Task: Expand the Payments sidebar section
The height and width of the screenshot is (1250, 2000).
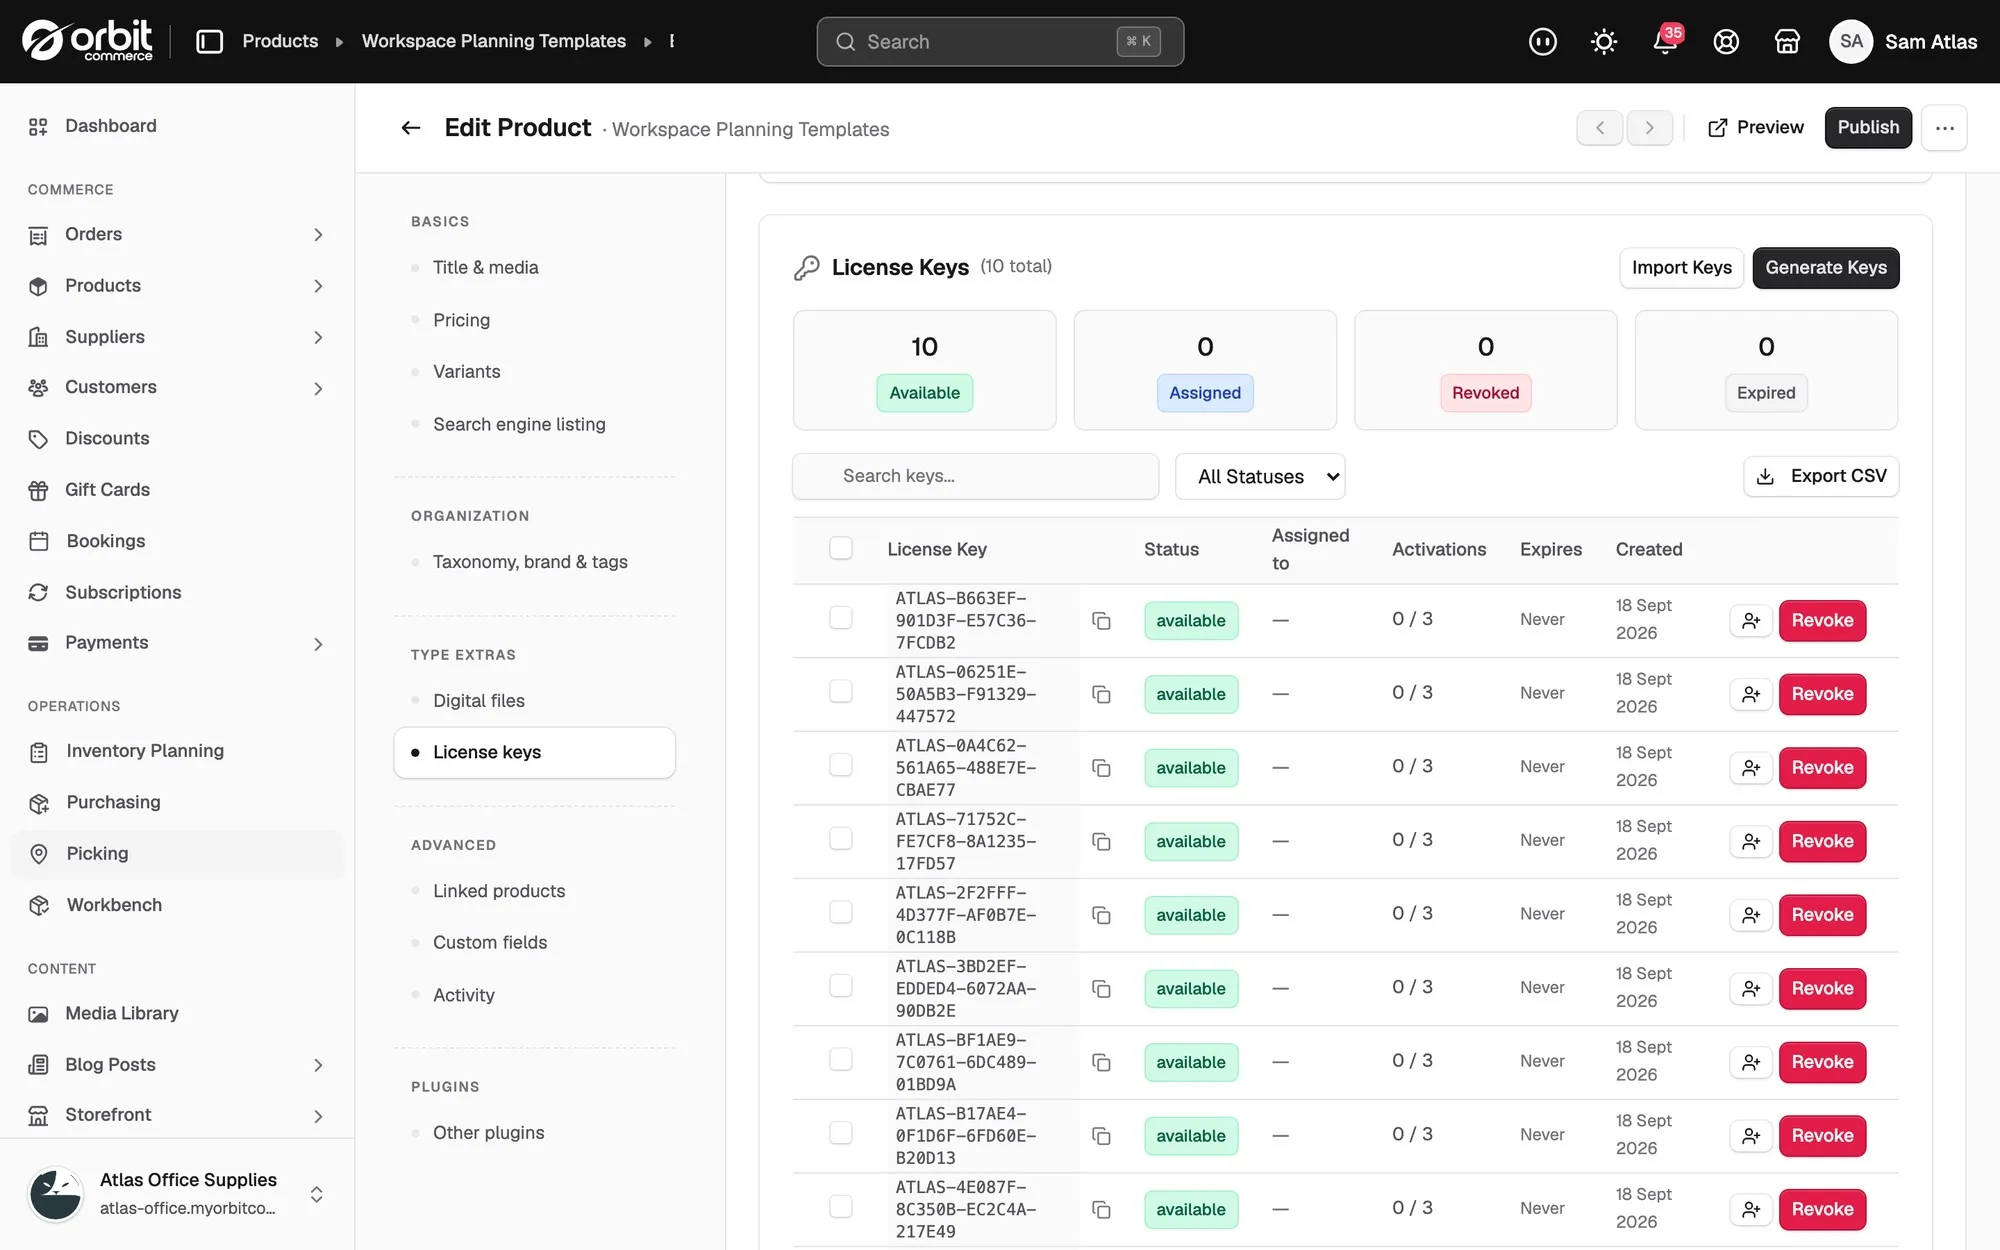Action: pyautogui.click(x=318, y=644)
